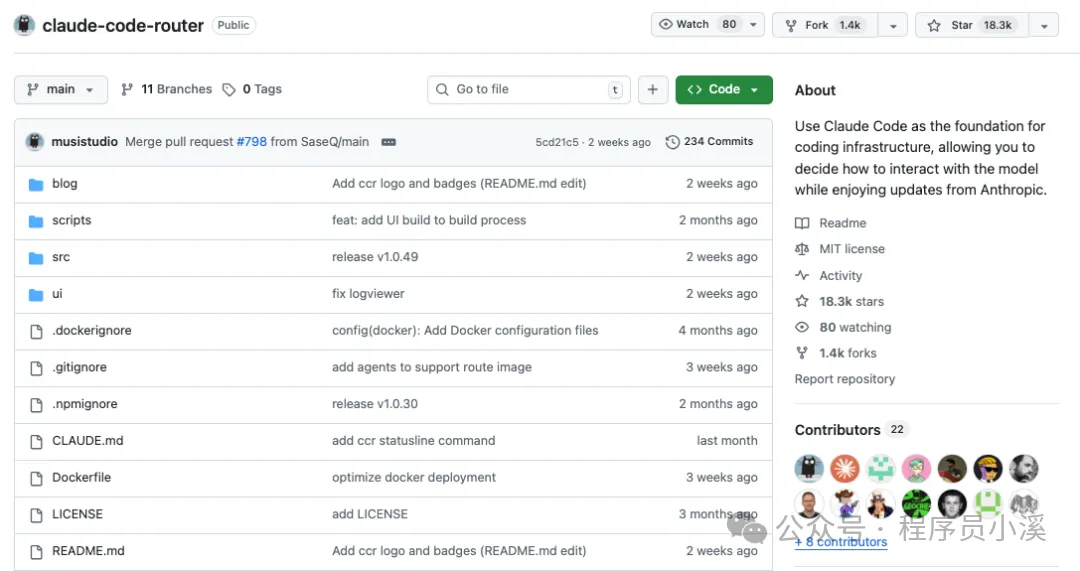This screenshot has height=571, width=1080.
Task: Open the LICENSE file
Action: coord(77,514)
